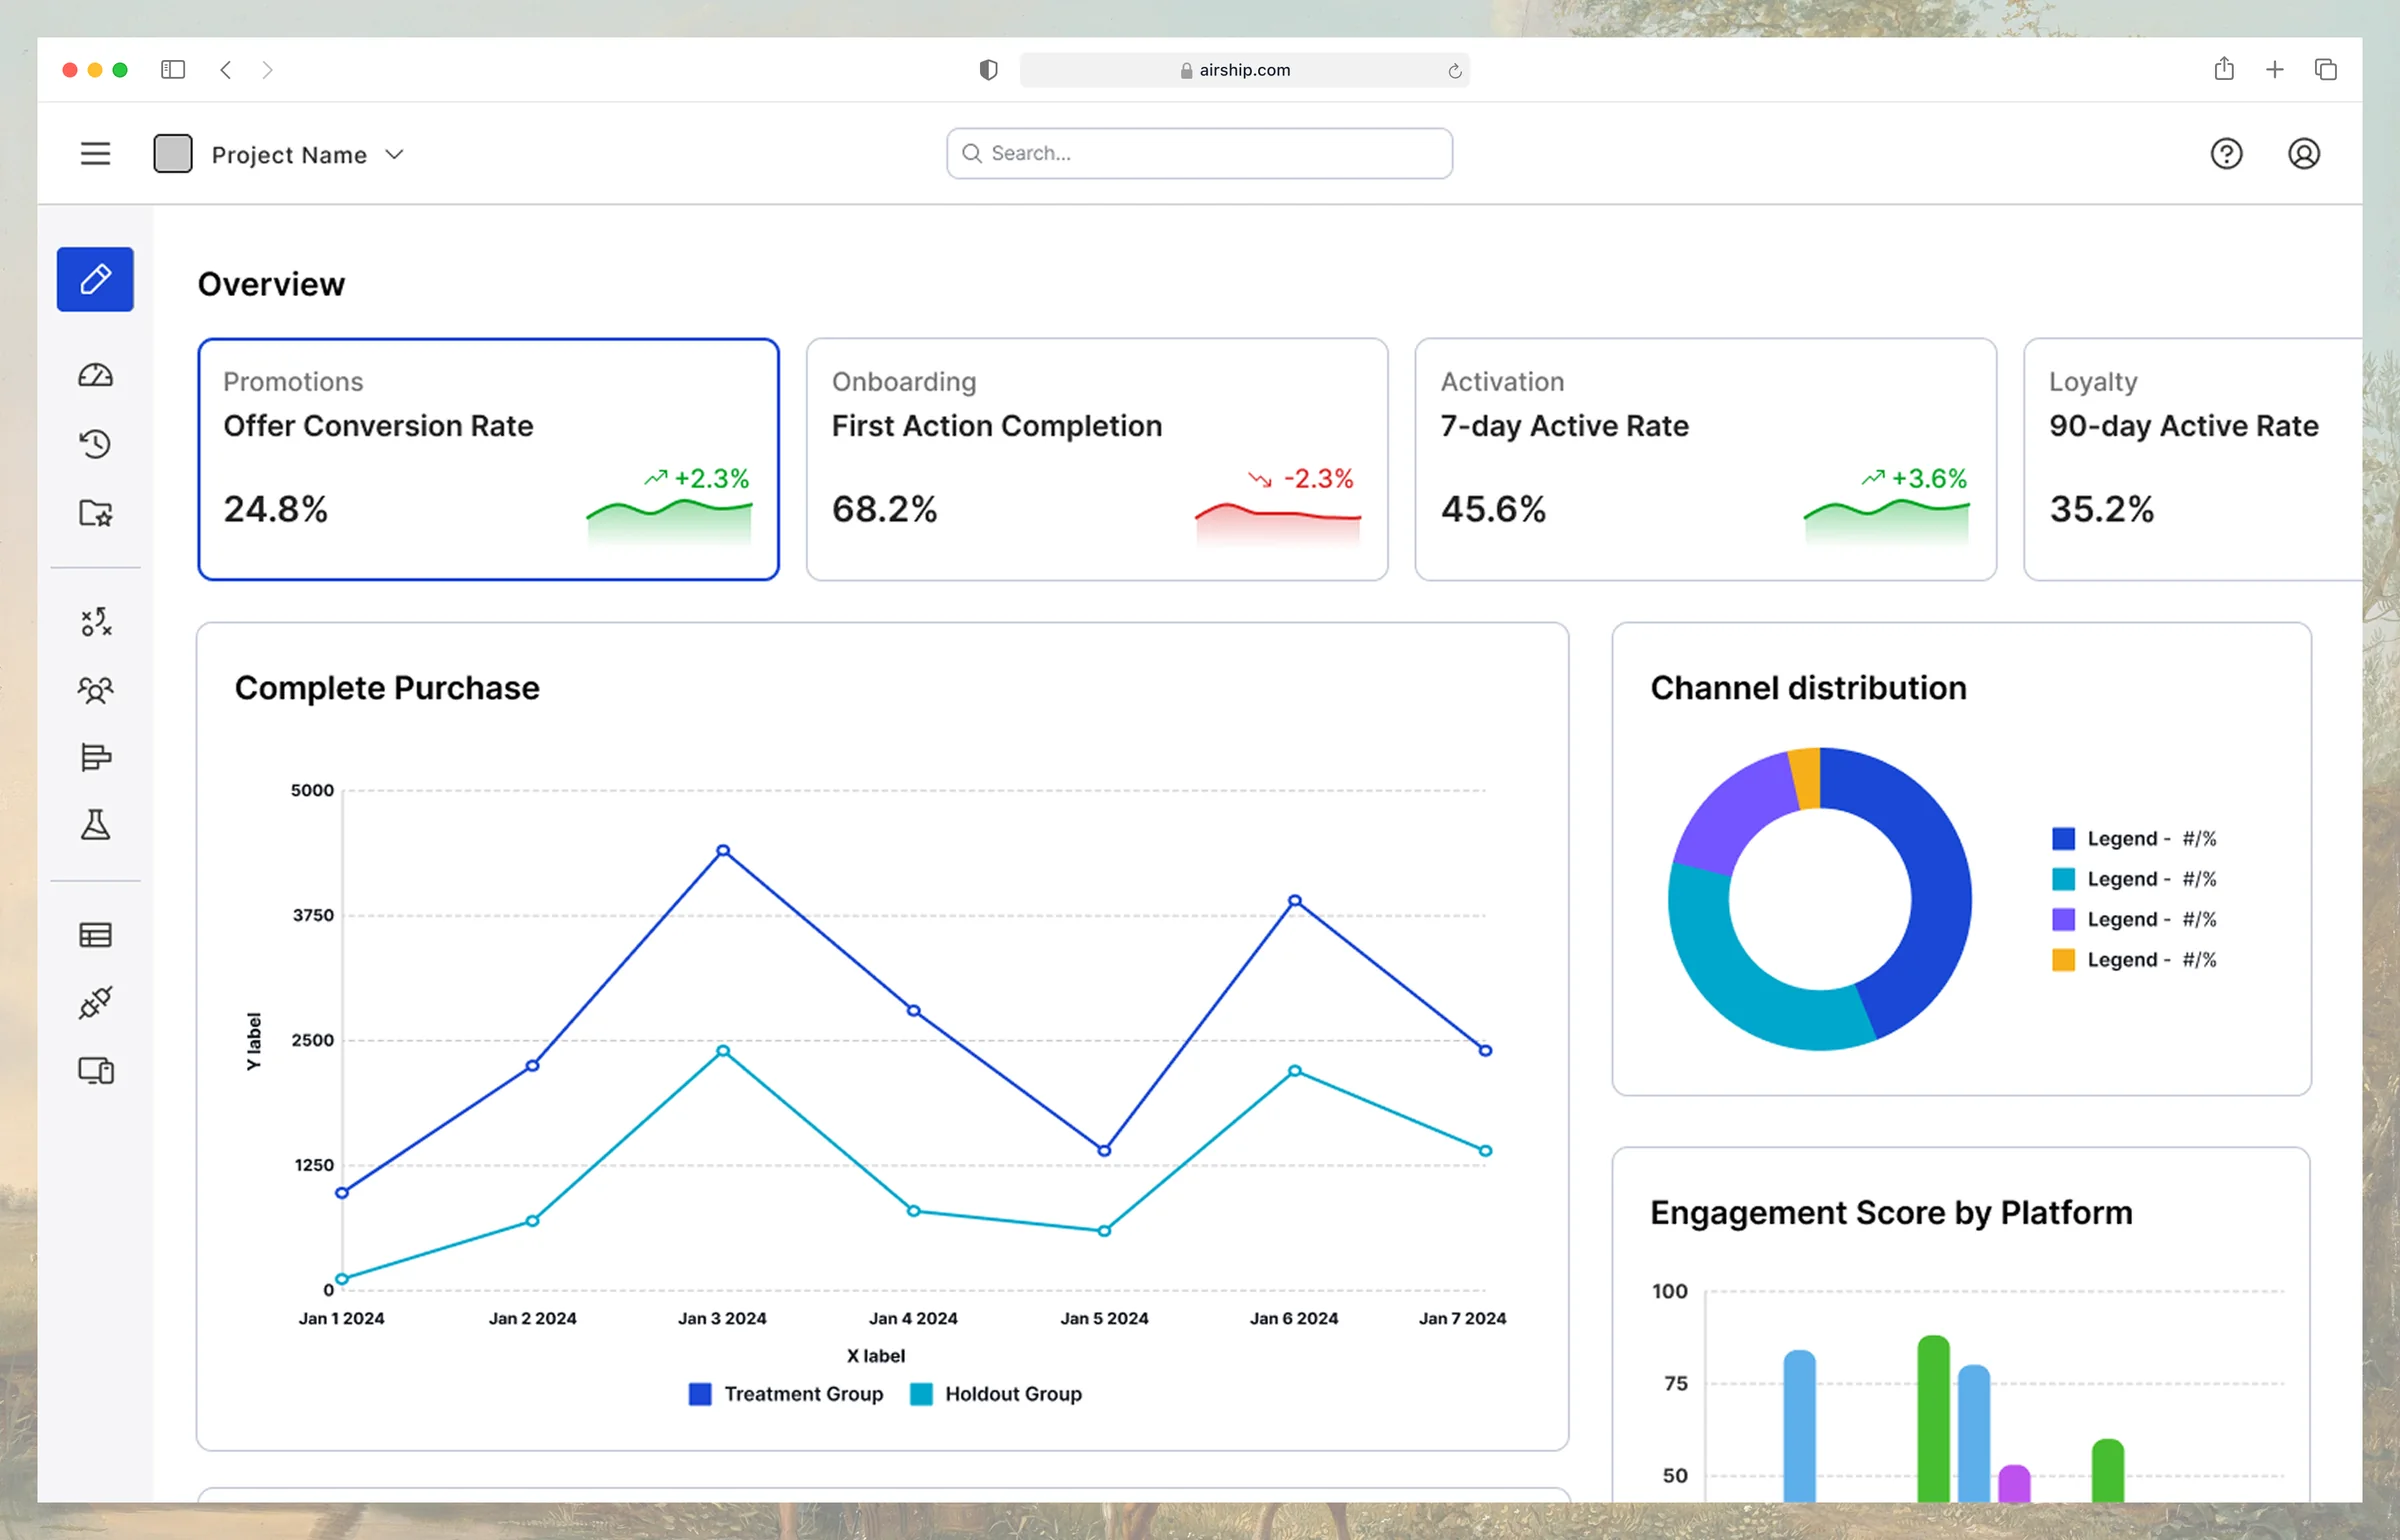
Task: Open the journeys strategy icon
Action: pyautogui.click(x=96, y=622)
